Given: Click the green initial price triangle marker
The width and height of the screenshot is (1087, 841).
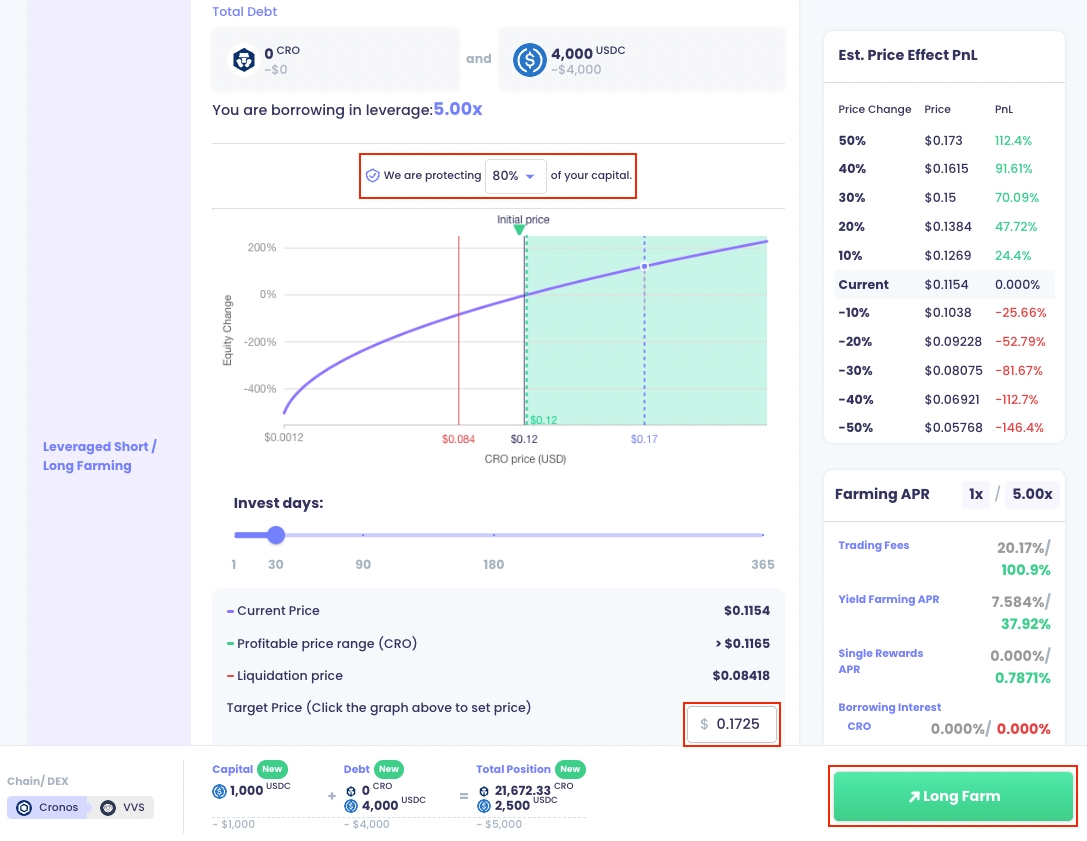Looking at the screenshot, I should 519,230.
